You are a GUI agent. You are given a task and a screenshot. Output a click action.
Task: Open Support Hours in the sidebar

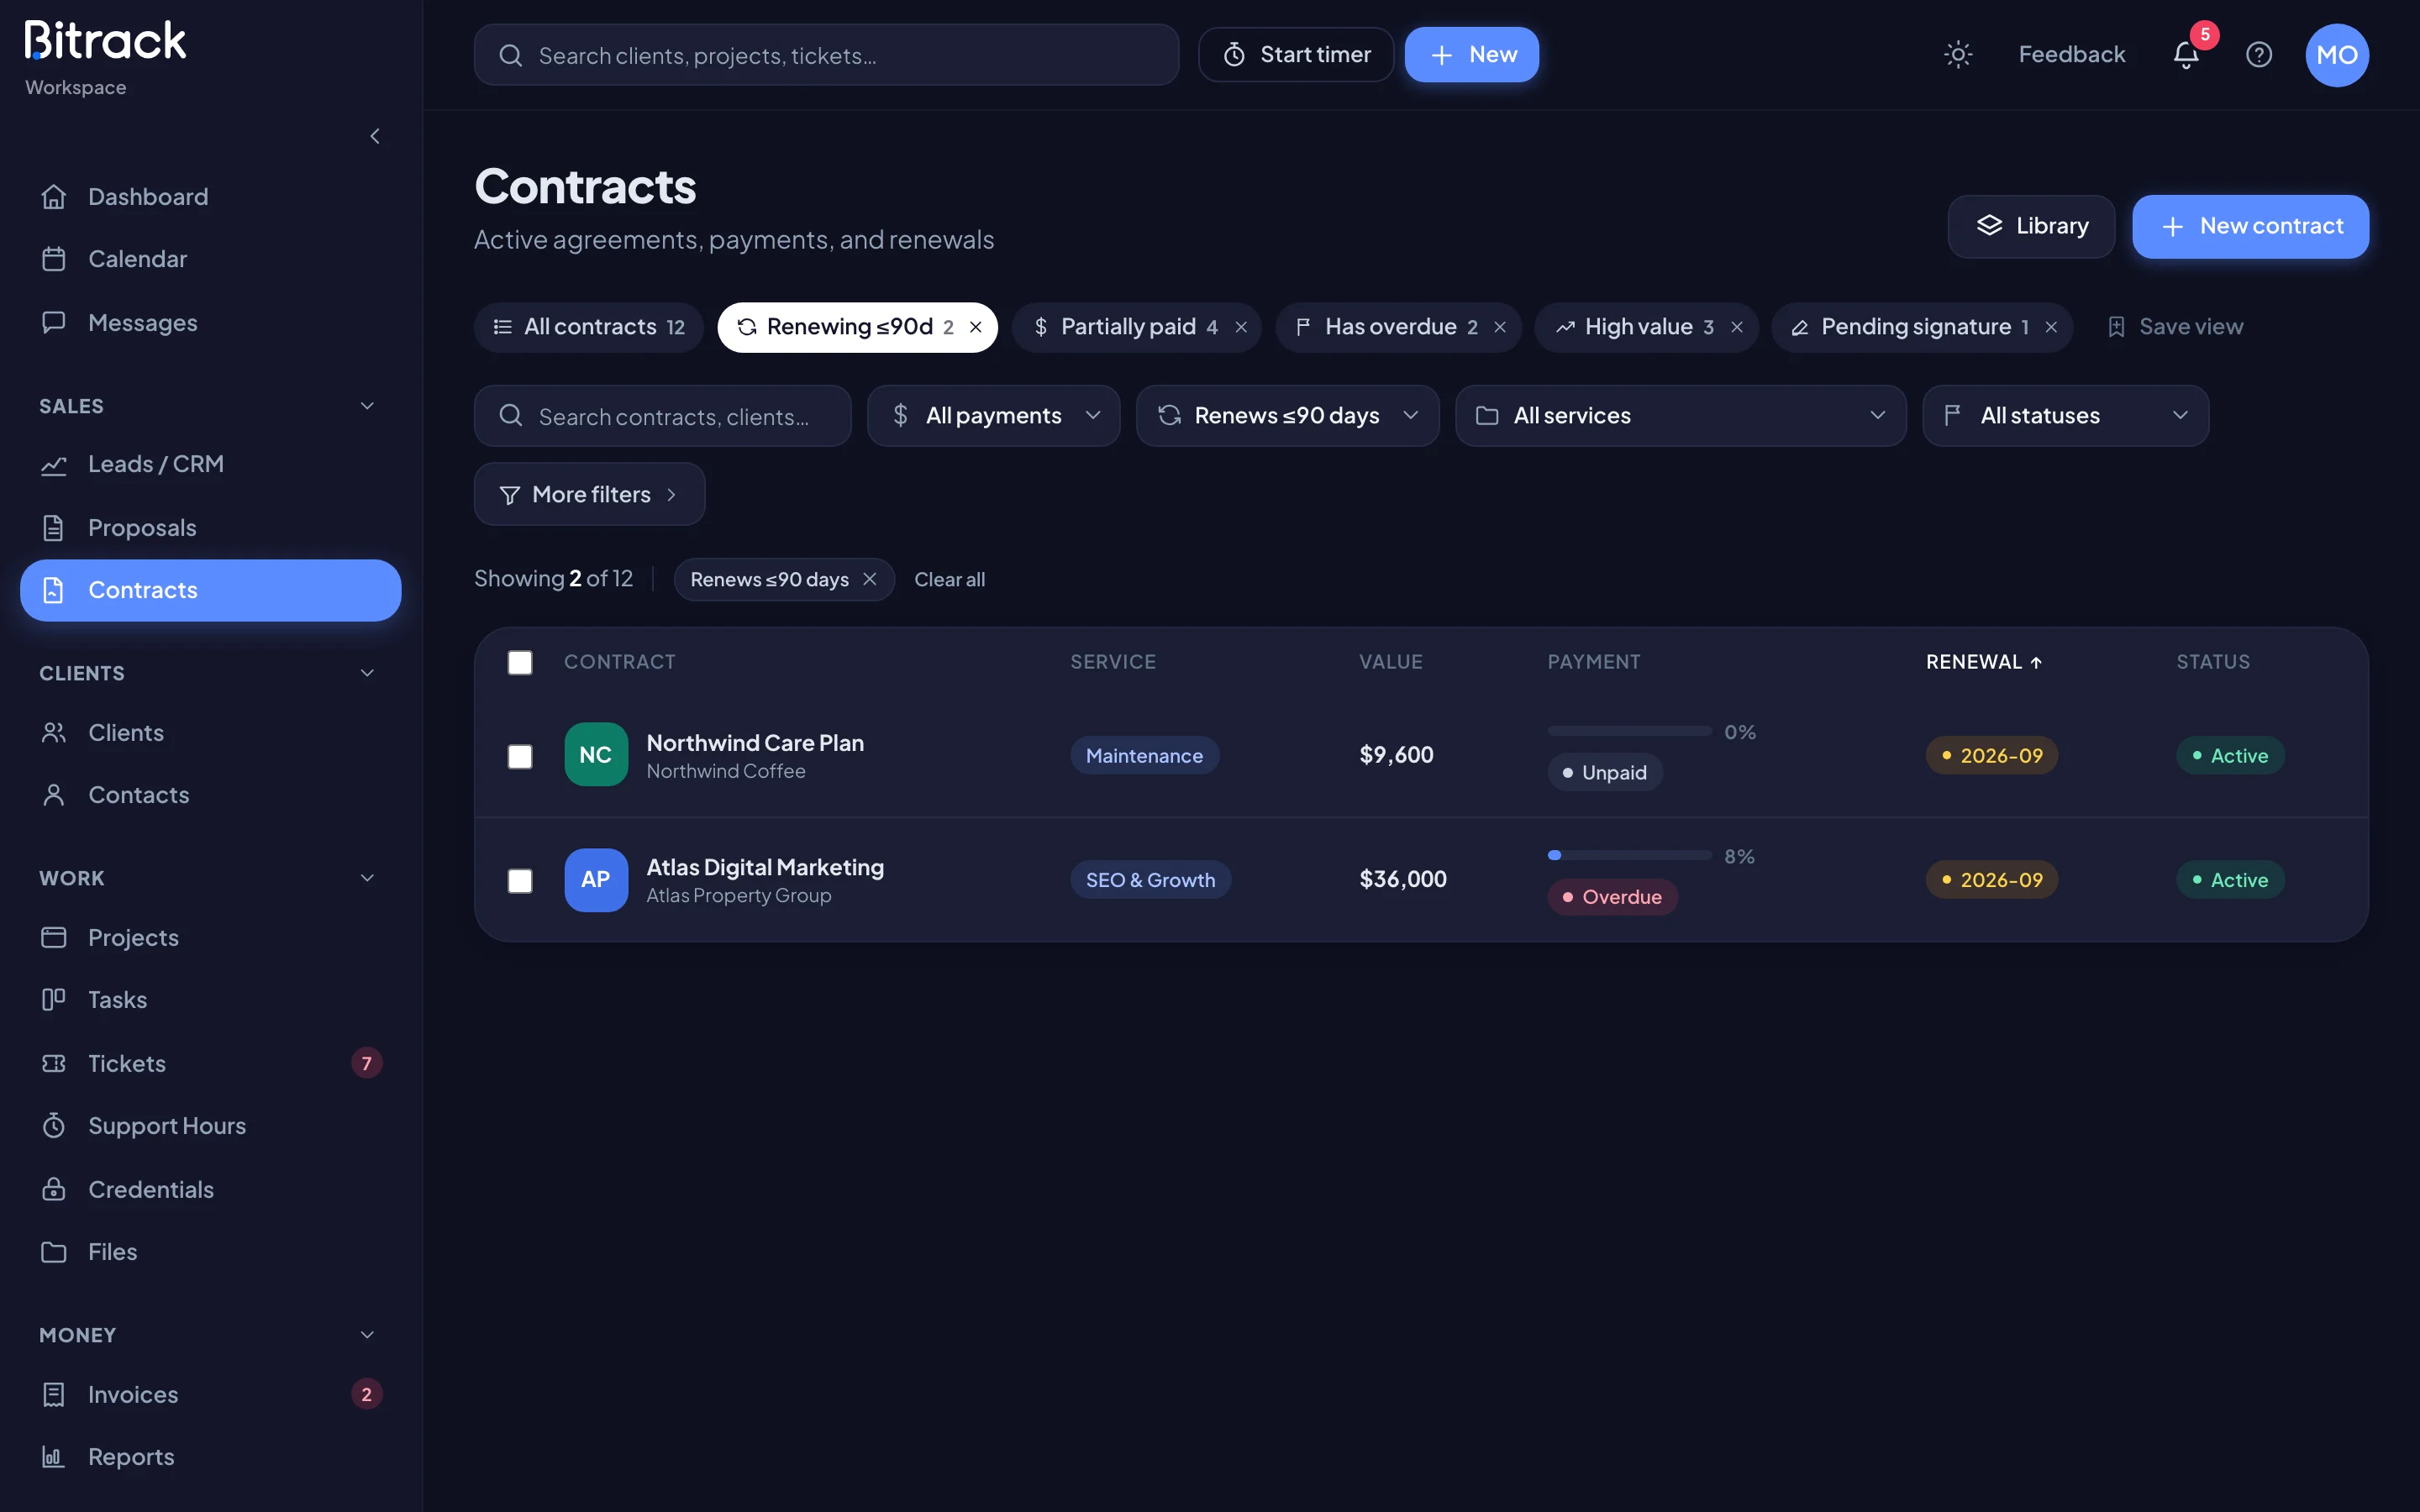(x=210, y=1126)
